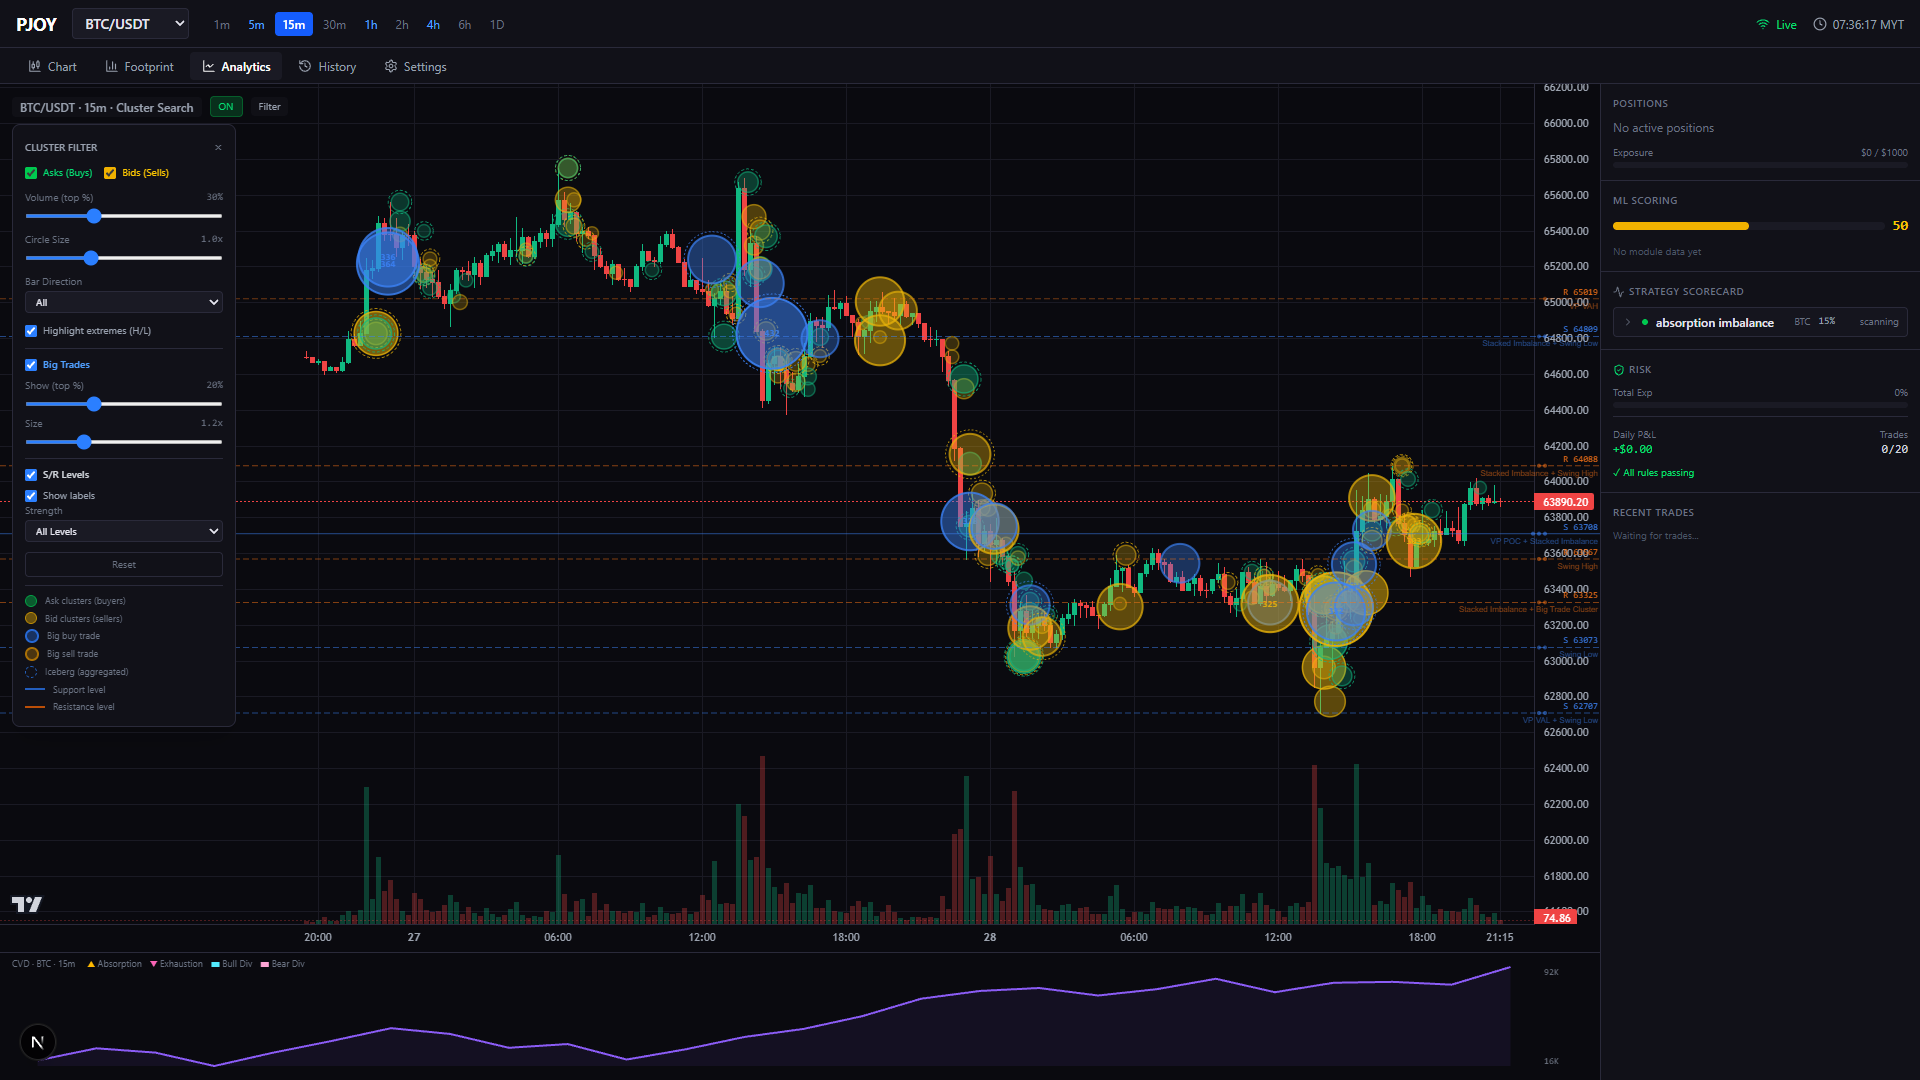The height and width of the screenshot is (1080, 1920).
Task: Click the PJOY logo
Action: (x=36, y=24)
